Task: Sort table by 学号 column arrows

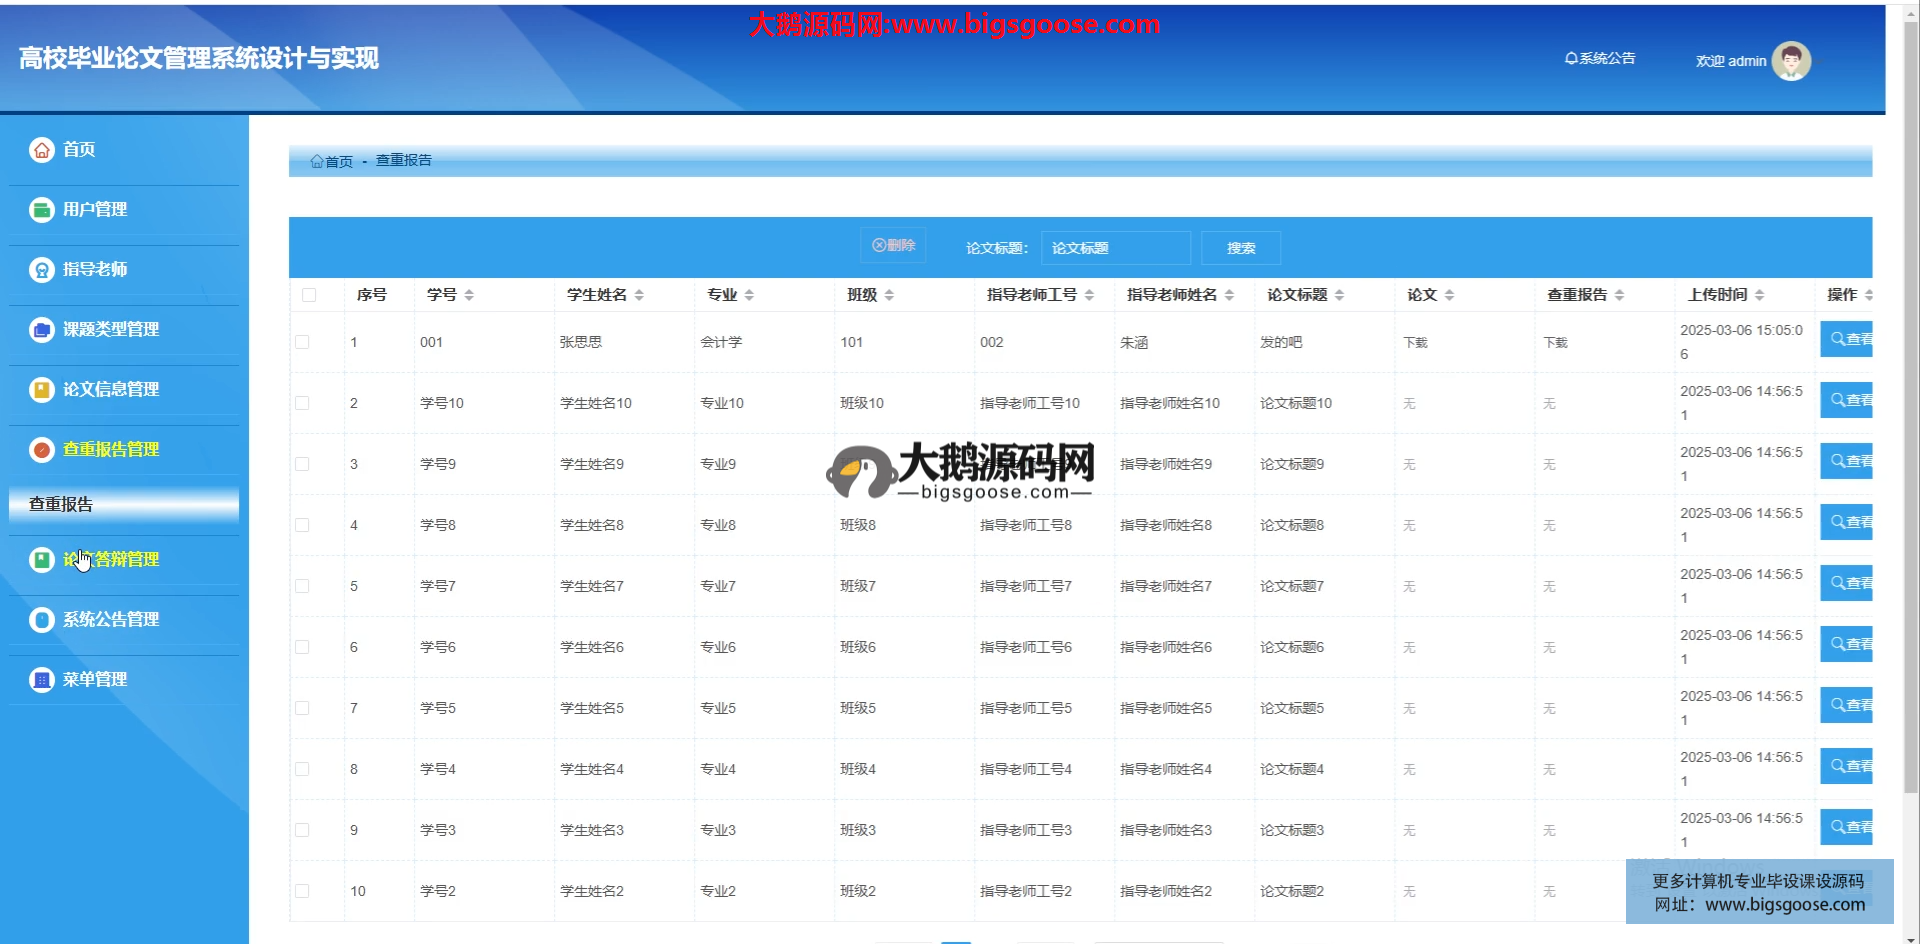Action: click(469, 295)
